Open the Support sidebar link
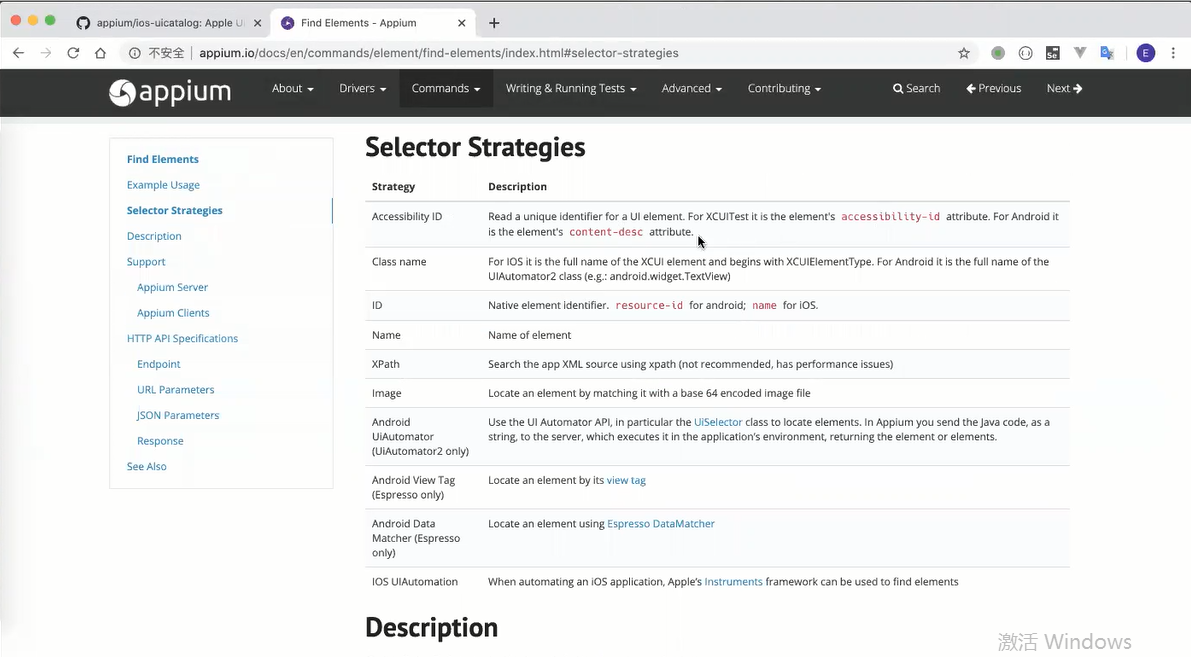 coord(146,262)
